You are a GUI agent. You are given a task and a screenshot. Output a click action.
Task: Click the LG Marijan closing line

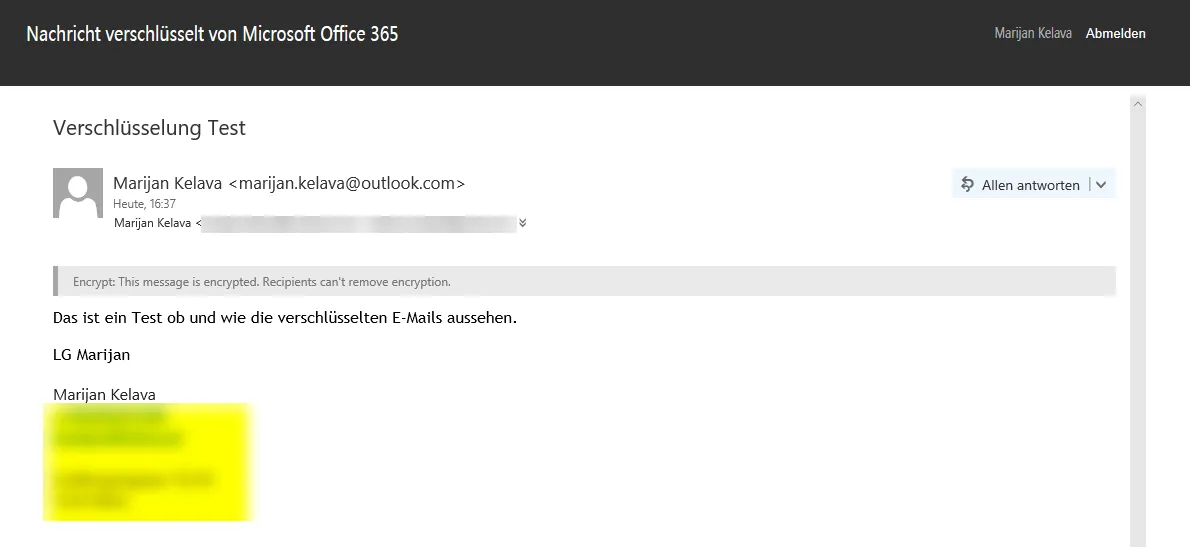91,355
